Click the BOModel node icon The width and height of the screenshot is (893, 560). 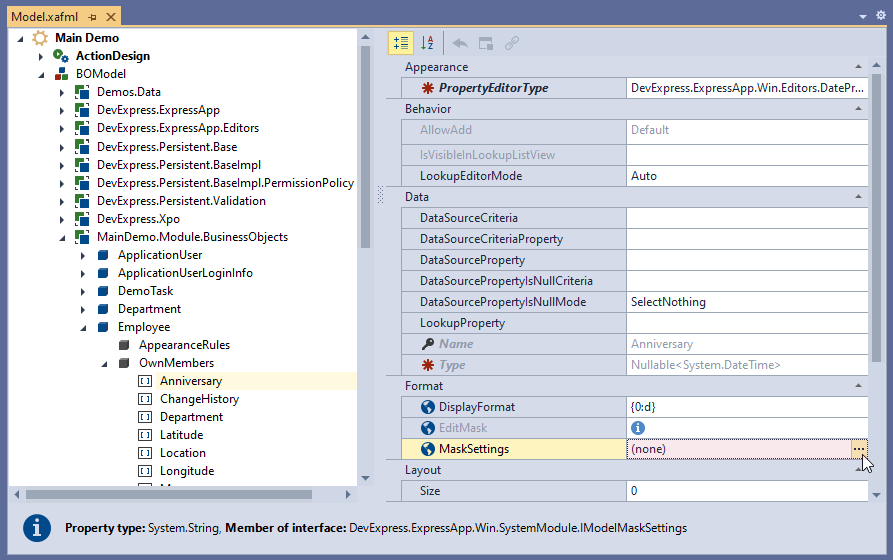[x=61, y=74]
